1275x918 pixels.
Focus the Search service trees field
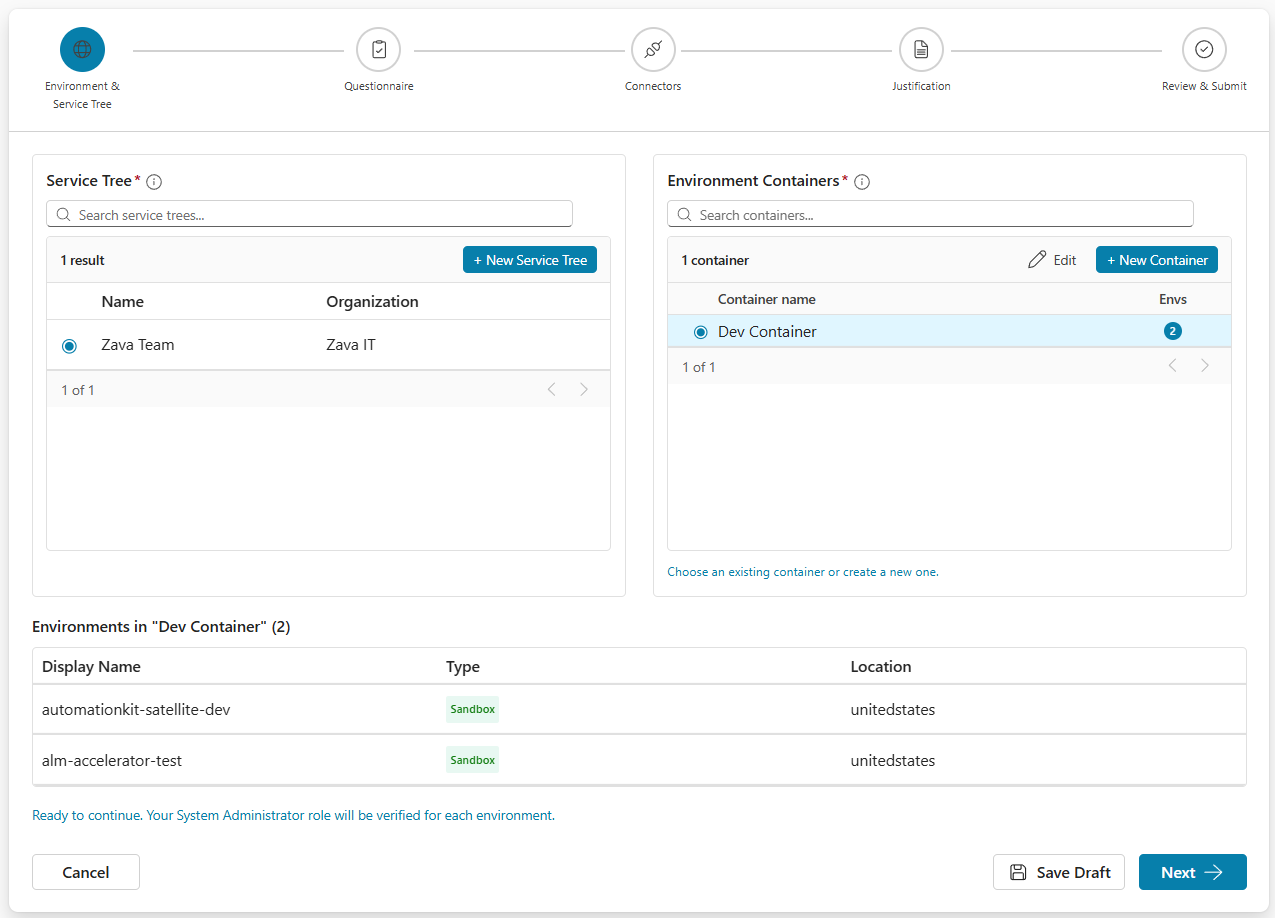pyautogui.click(x=309, y=214)
